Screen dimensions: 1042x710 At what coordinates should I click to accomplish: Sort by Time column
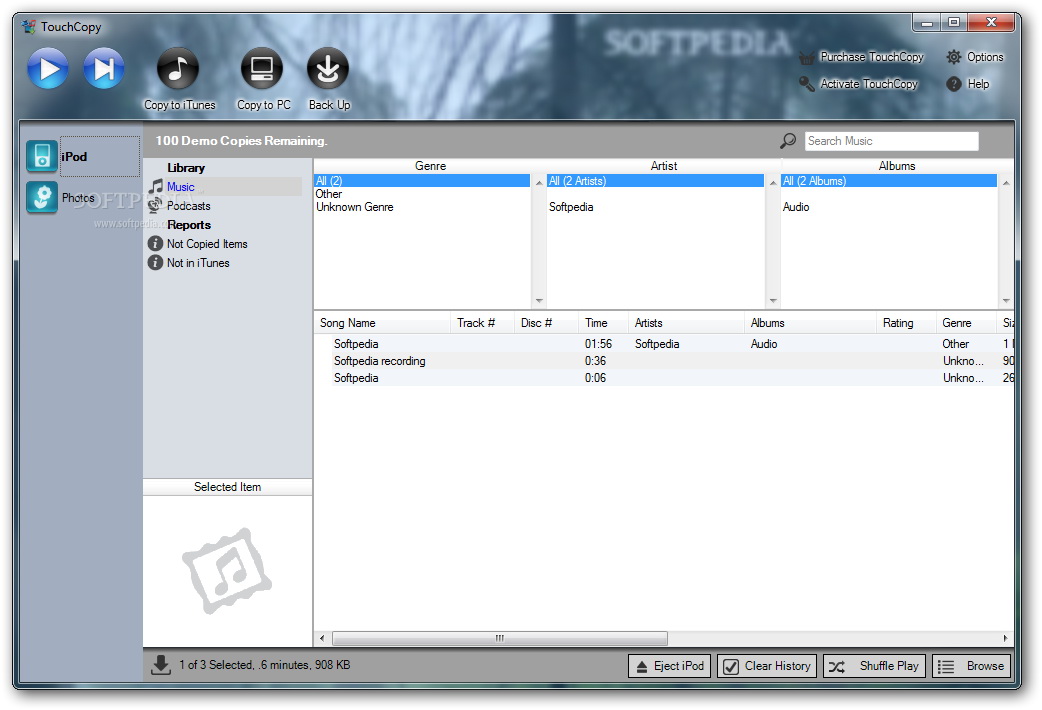(603, 323)
